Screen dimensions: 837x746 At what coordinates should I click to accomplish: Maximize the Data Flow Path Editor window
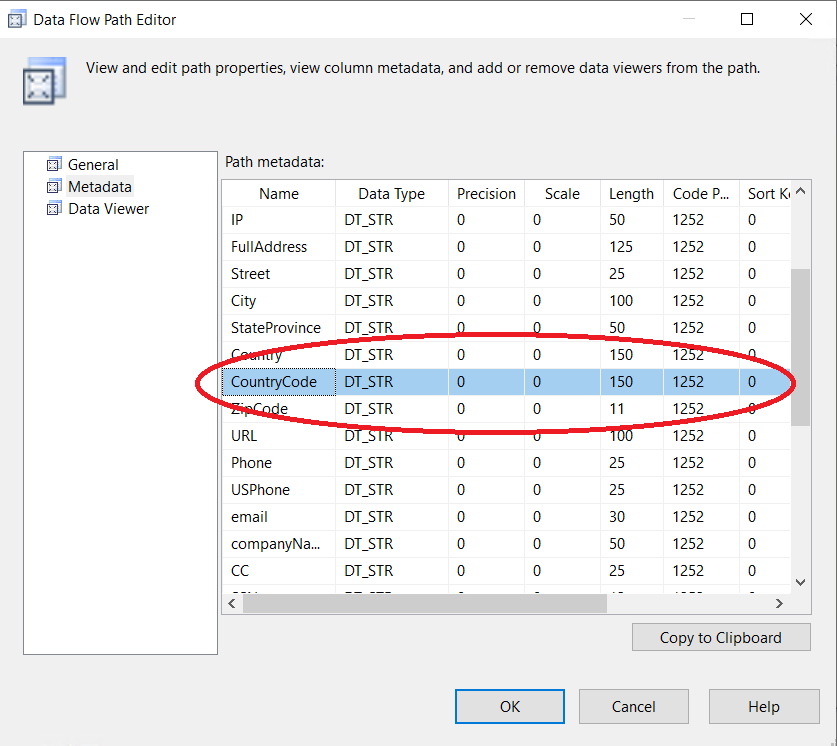click(748, 19)
